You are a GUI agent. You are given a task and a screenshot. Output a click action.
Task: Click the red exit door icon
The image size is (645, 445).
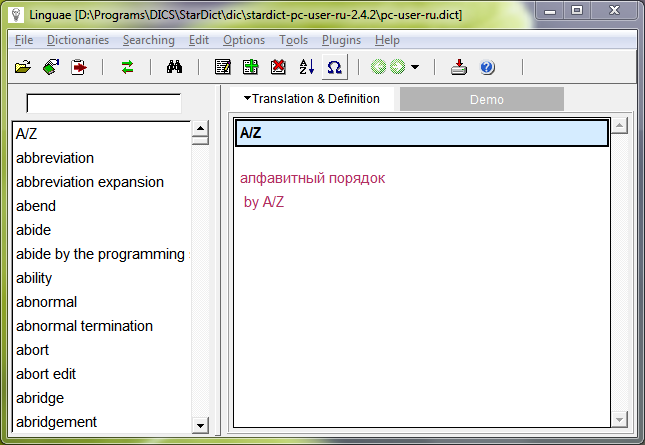pyautogui.click(x=79, y=68)
